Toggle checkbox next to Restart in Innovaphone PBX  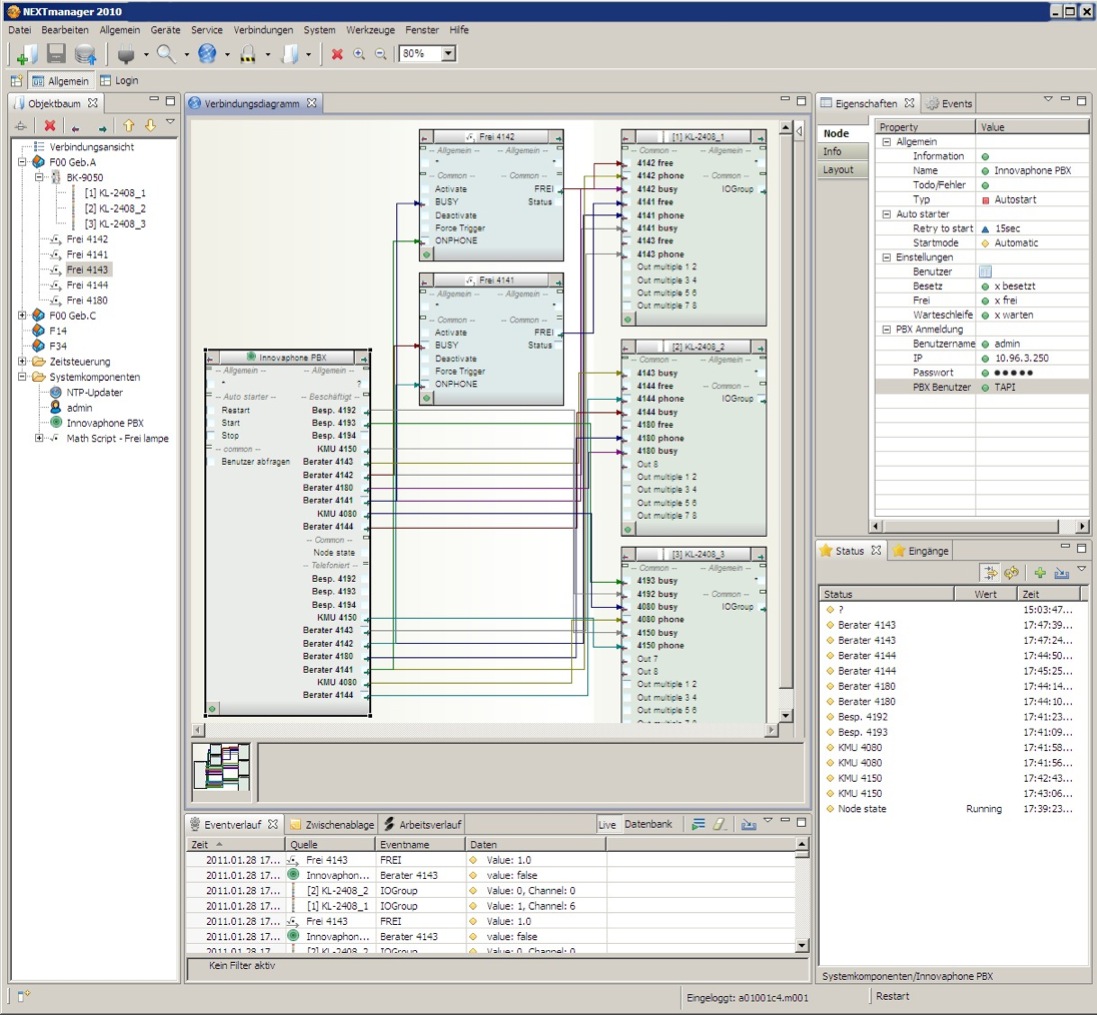211,411
